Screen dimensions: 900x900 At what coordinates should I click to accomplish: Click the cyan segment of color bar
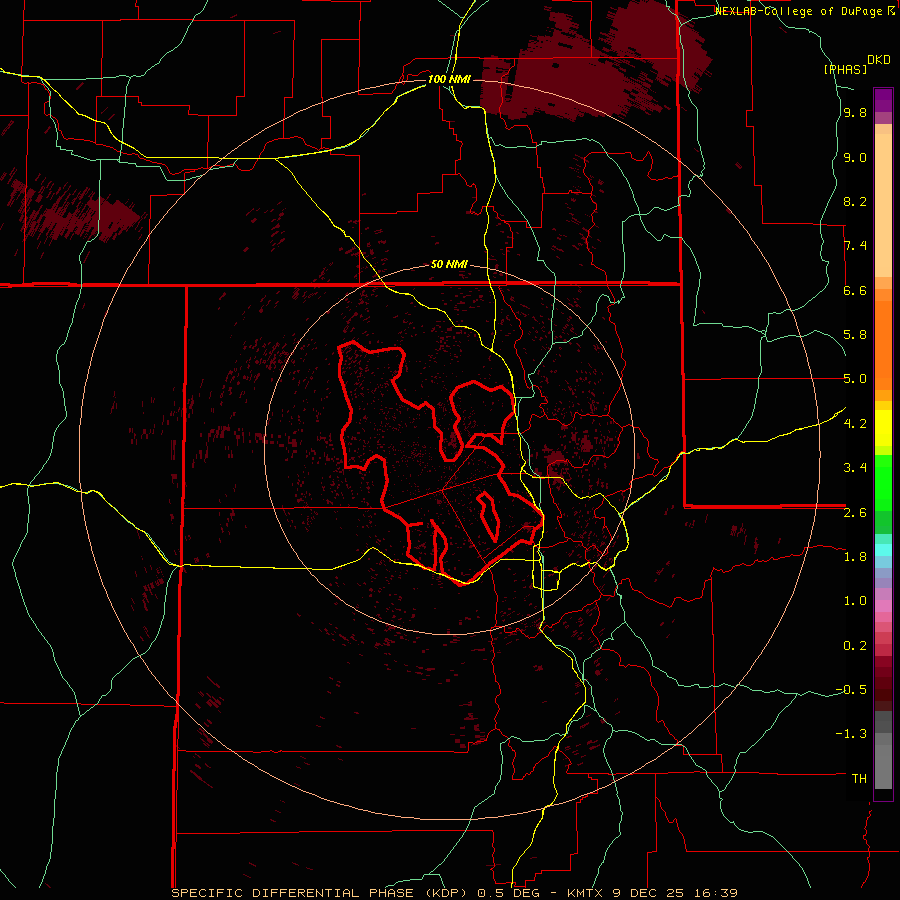883,550
